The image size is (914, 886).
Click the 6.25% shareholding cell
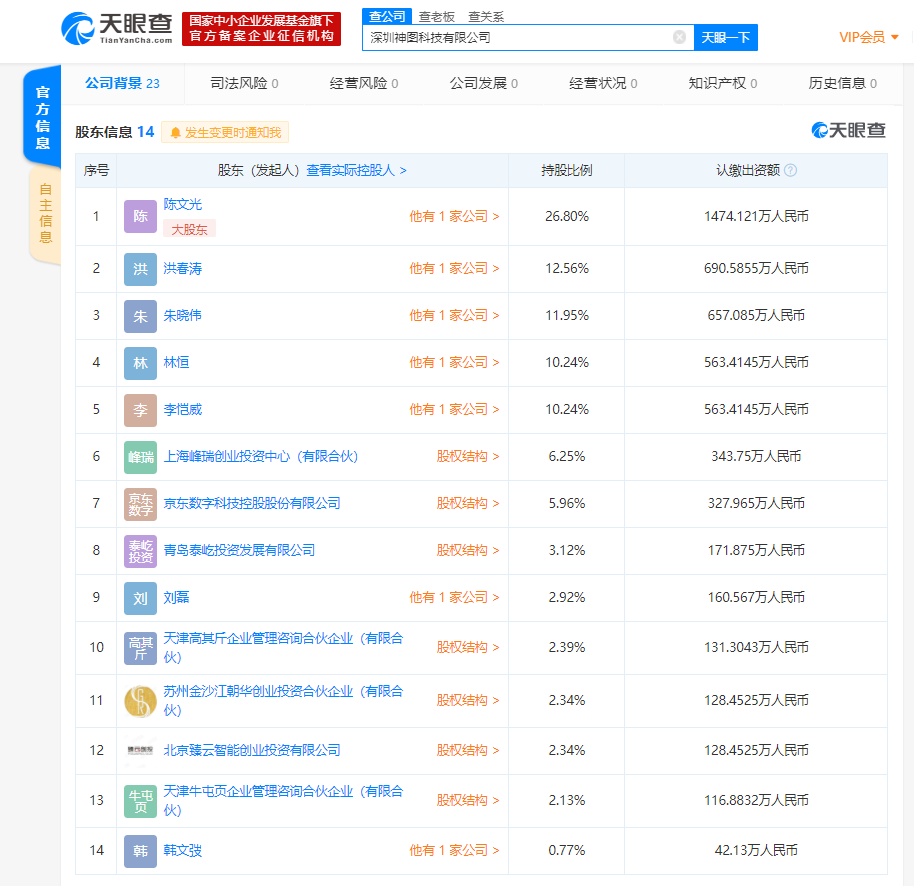click(x=567, y=456)
